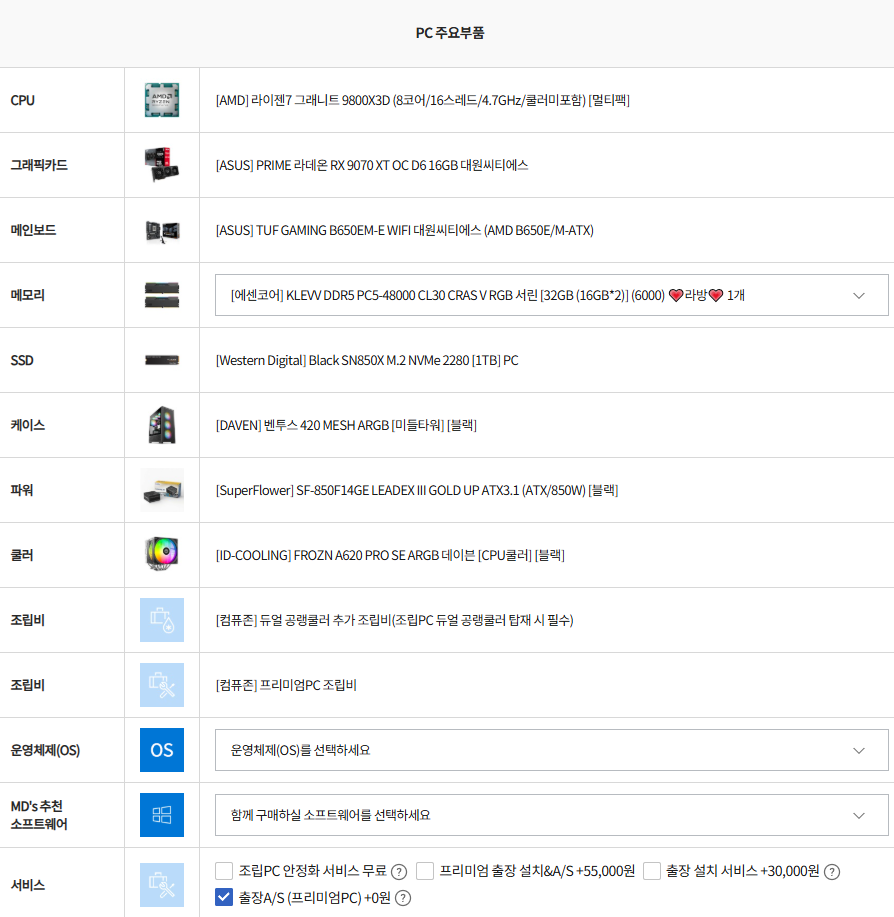Enable the 조립PC 안정화 서비스 무료 checkbox
Viewport: 894px width, 917px height.
(224, 871)
